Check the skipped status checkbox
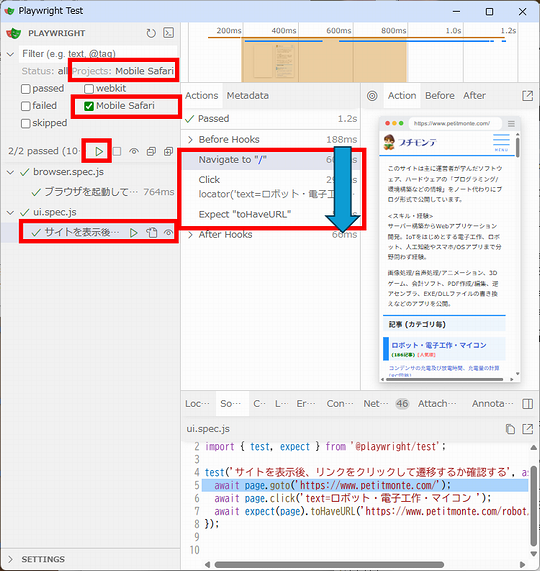This screenshot has width=540, height=571. (x=25, y=123)
